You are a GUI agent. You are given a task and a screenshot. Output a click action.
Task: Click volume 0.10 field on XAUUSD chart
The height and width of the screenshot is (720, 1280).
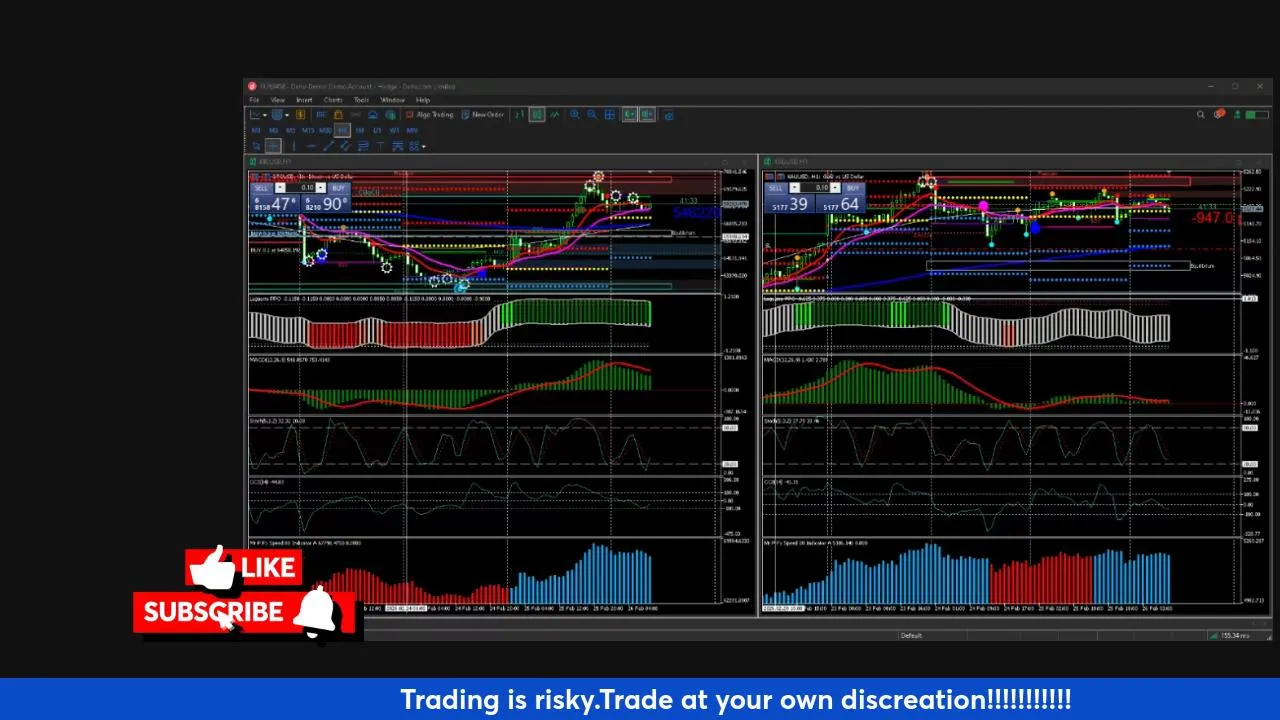click(816, 188)
